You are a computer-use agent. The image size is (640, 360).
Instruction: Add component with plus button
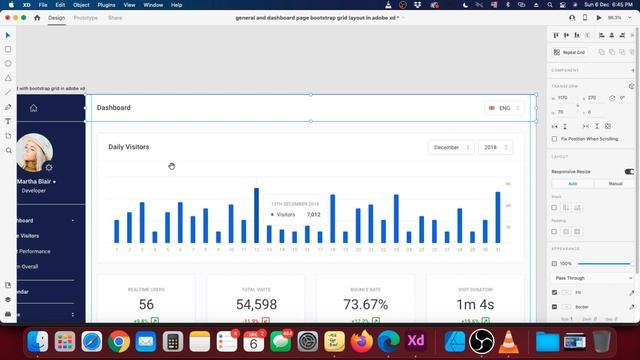(x=633, y=70)
